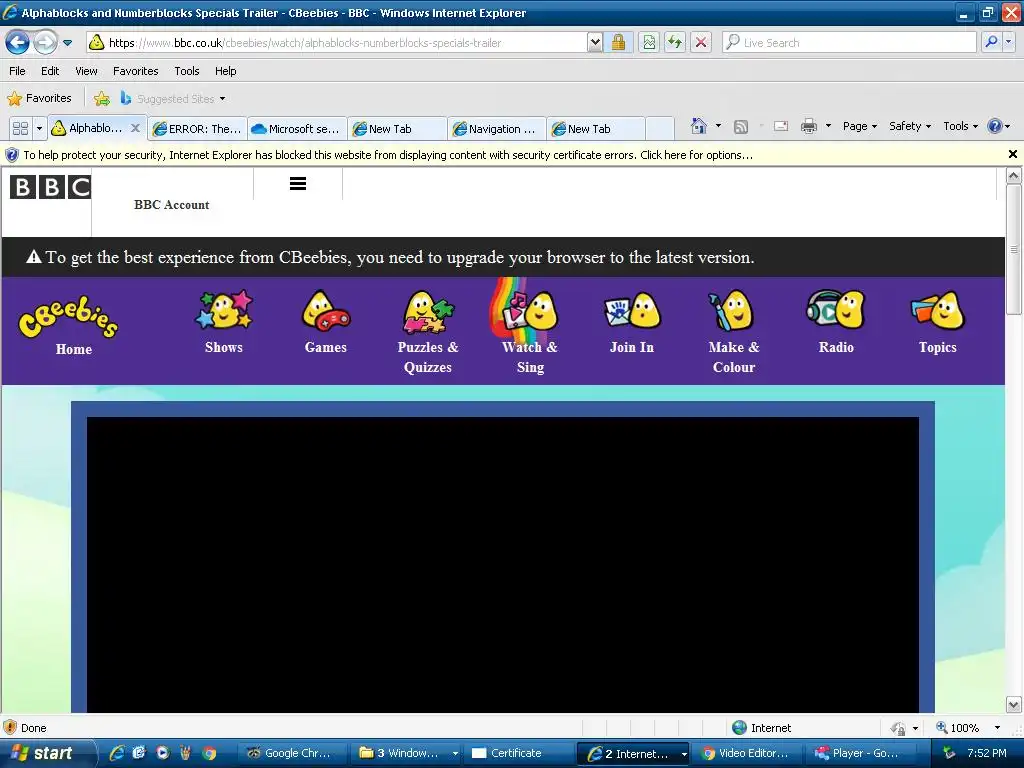This screenshot has width=1024, height=768.
Task: Close the Alphablocks tab
Action: [x=135, y=128]
